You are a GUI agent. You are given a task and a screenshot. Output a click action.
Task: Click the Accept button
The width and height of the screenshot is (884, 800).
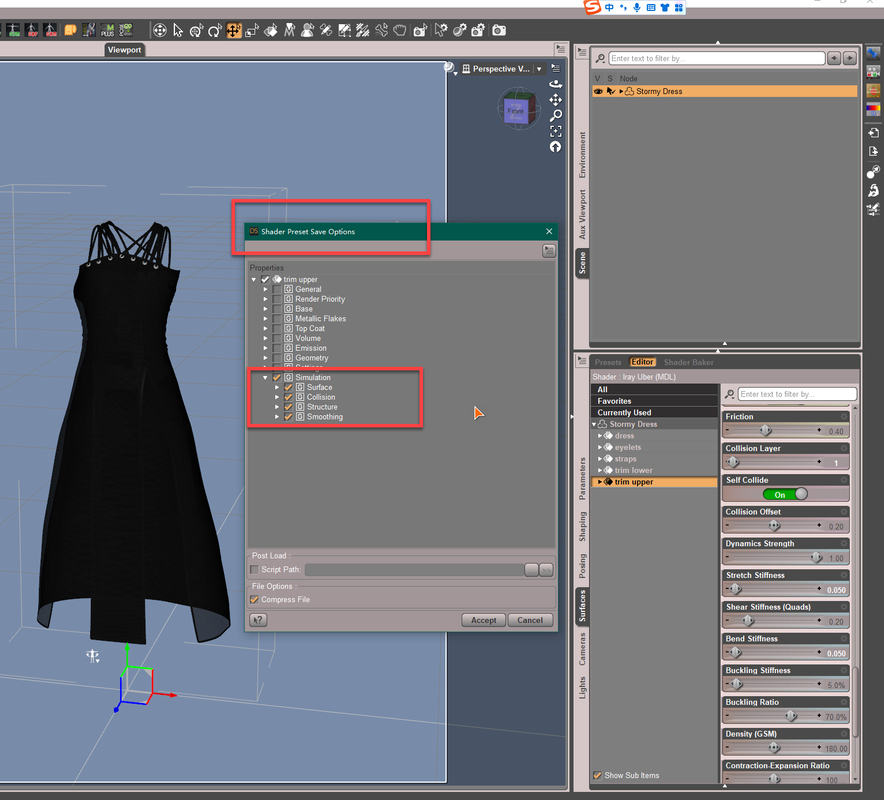(484, 620)
